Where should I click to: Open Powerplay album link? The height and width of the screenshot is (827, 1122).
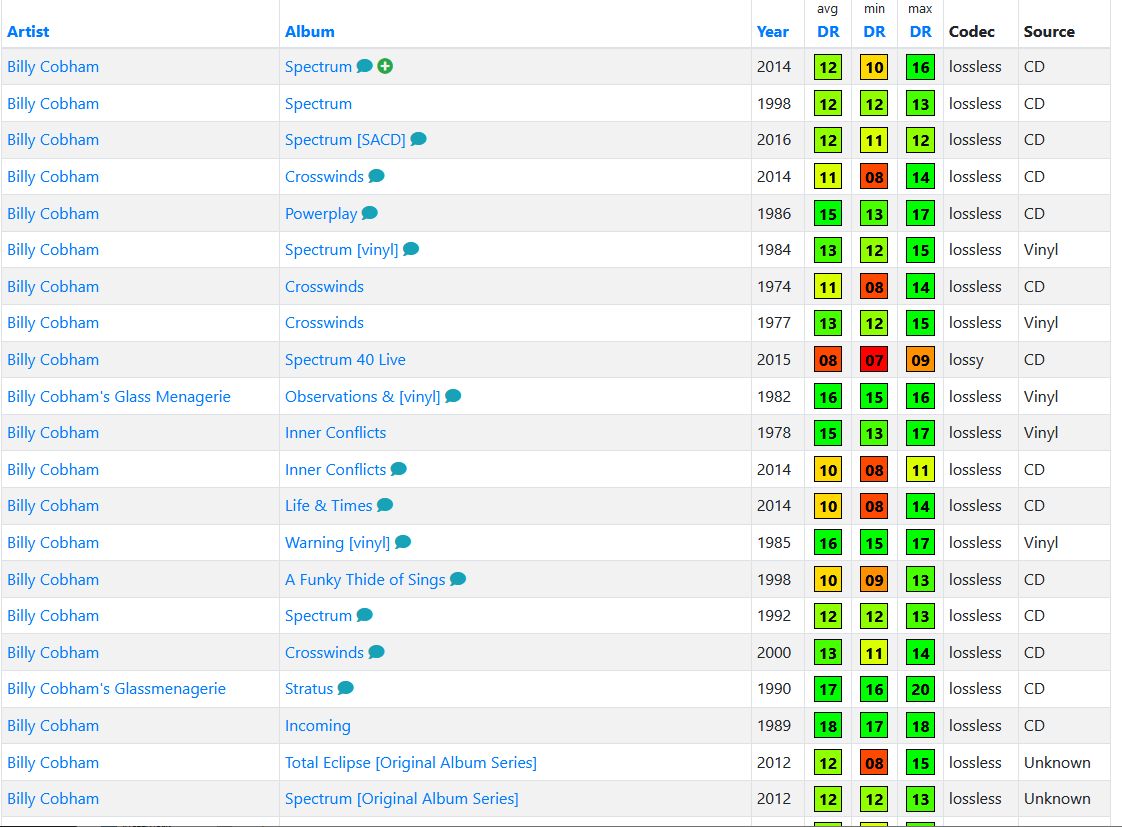click(321, 214)
